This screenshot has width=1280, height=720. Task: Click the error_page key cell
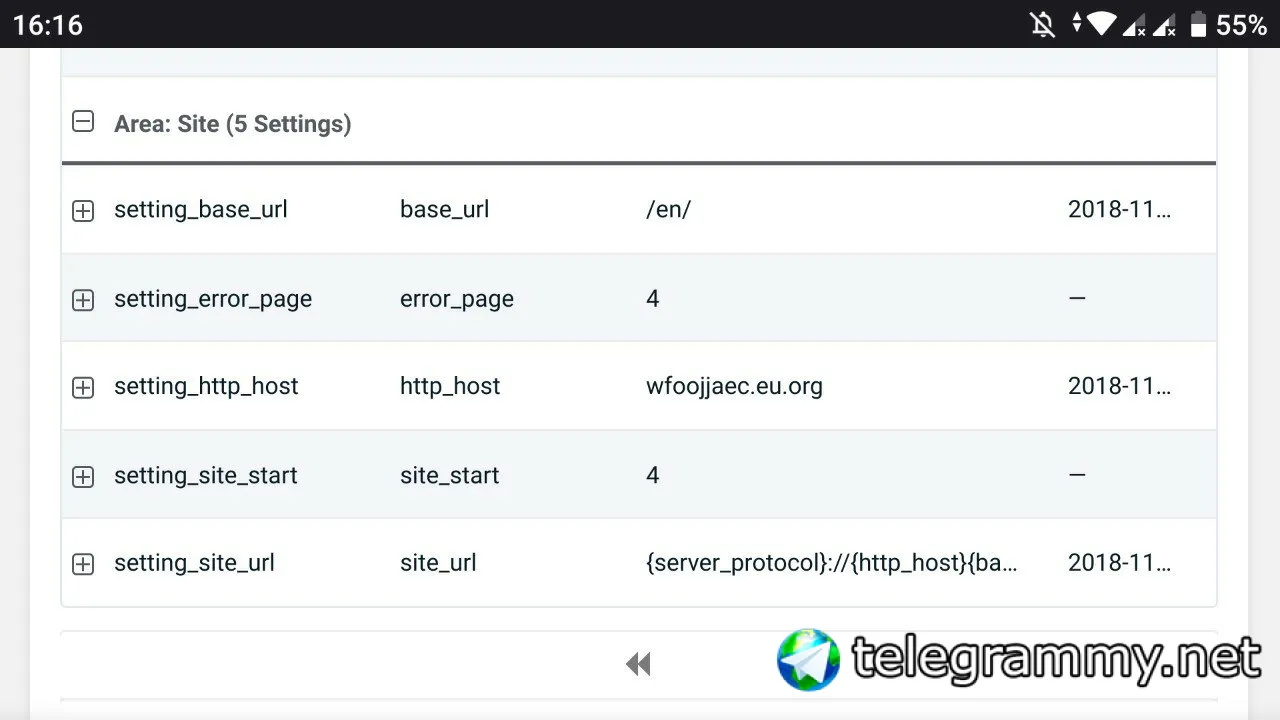point(457,299)
